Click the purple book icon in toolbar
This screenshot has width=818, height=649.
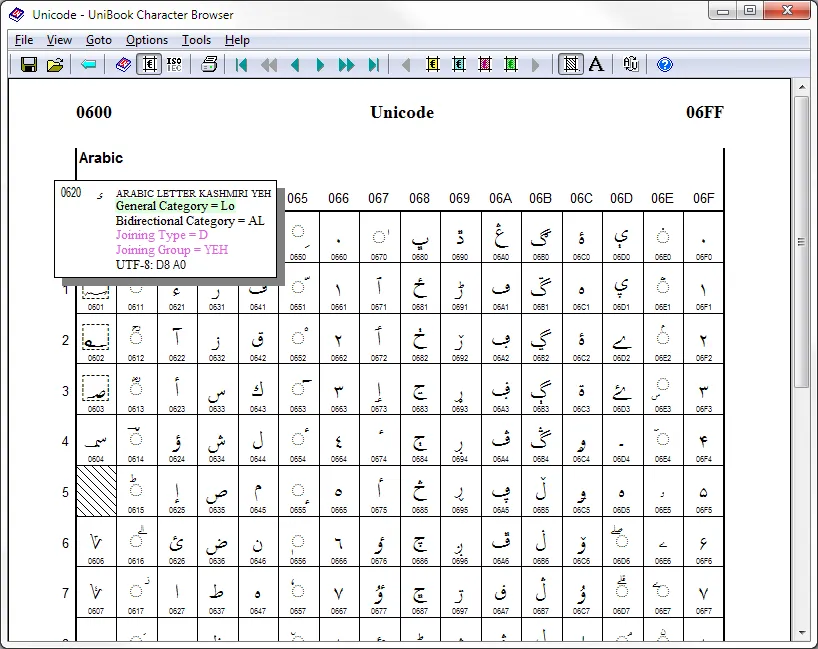[123, 65]
